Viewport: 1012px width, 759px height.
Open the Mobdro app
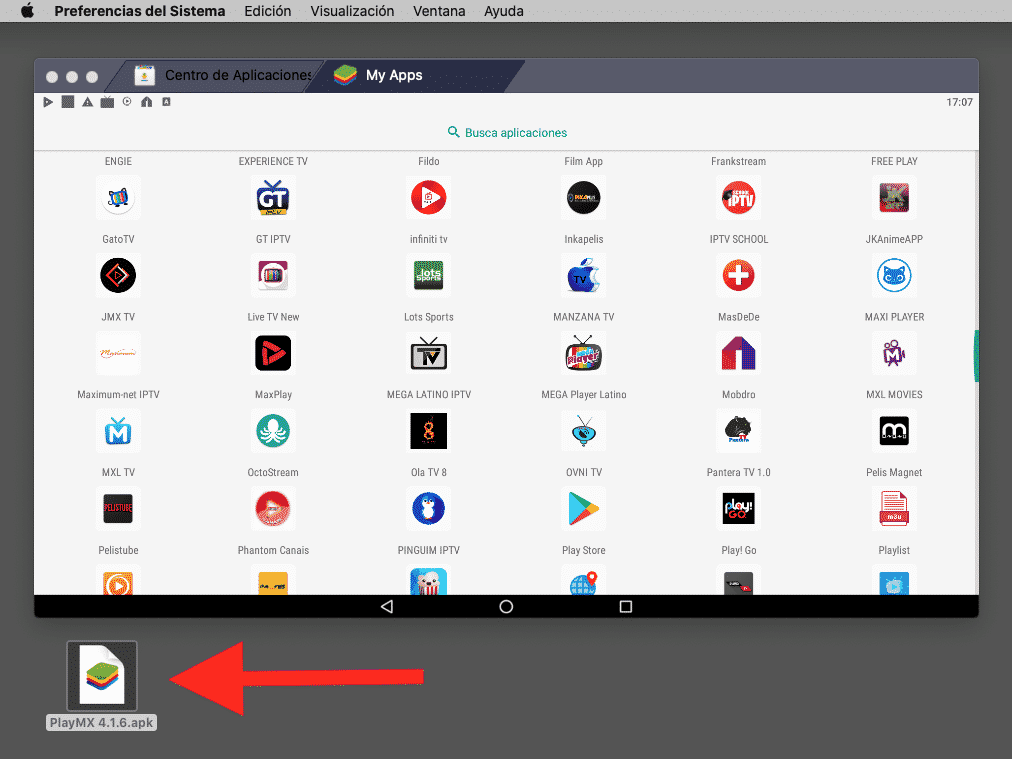click(738, 353)
